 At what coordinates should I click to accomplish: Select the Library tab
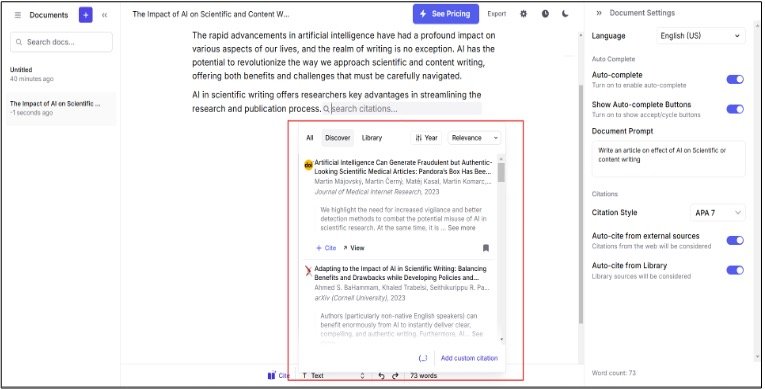372,138
